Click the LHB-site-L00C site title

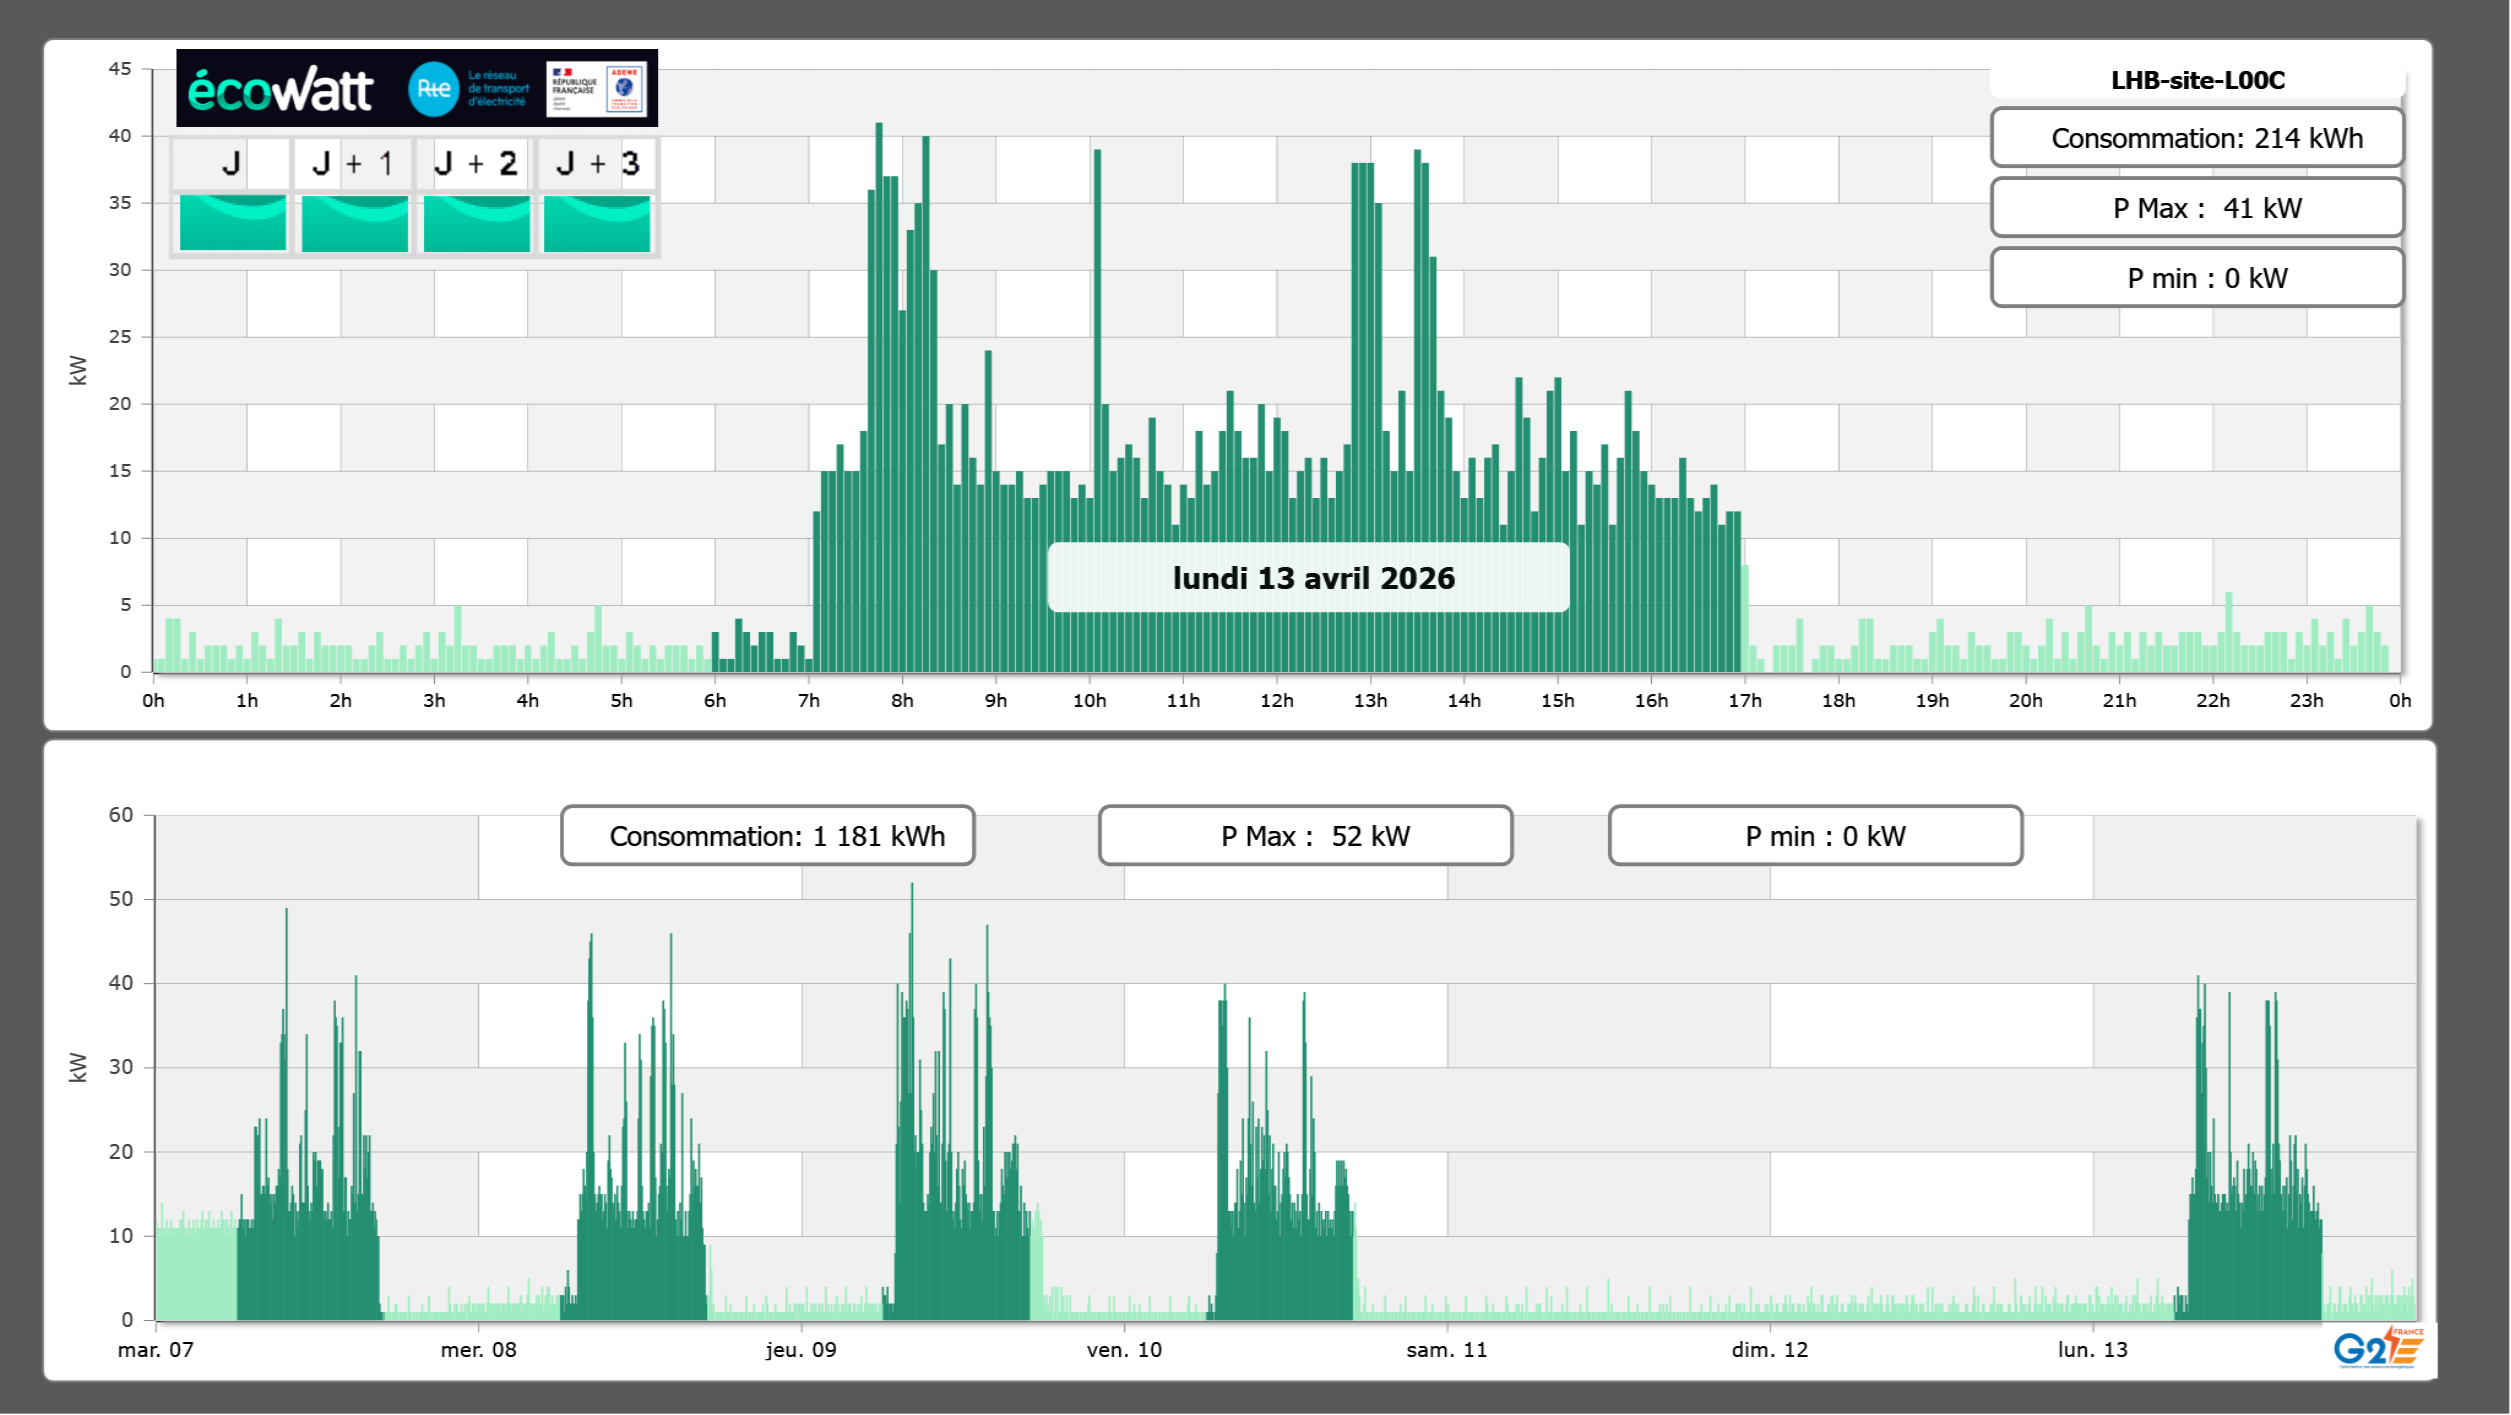2197,80
